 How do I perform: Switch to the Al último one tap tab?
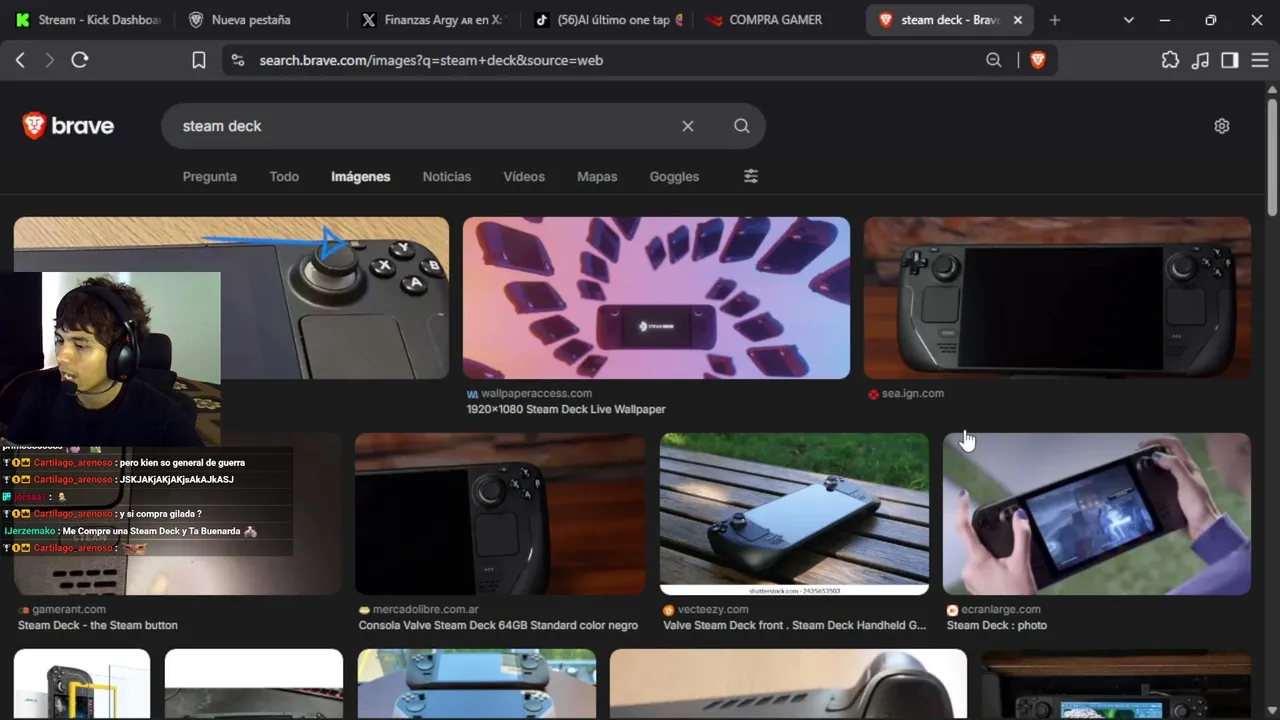click(606, 20)
